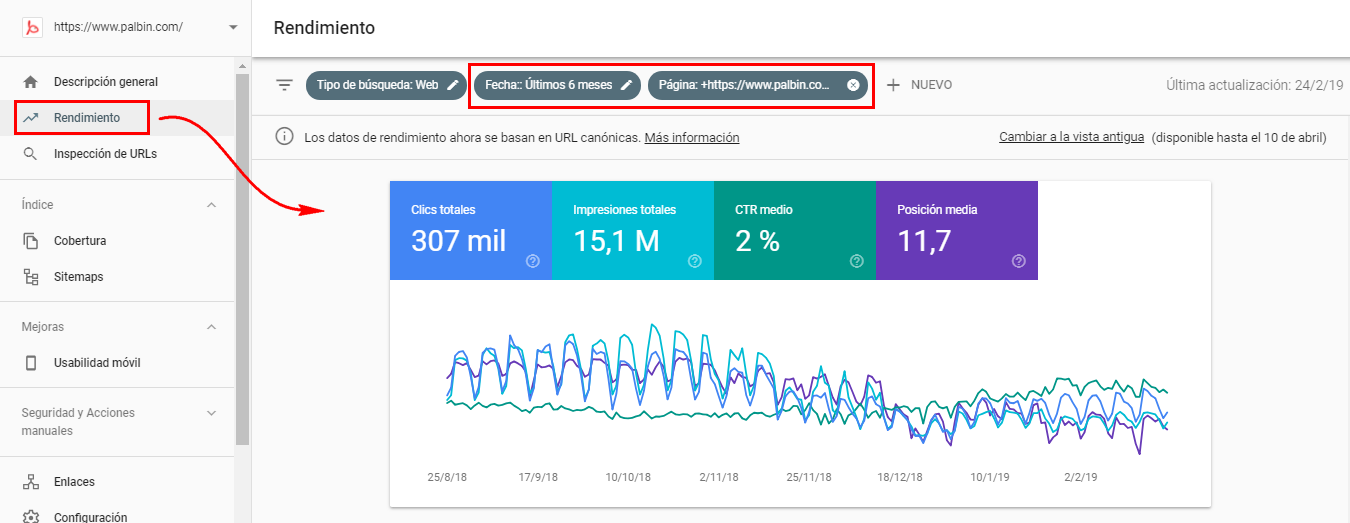Go to Inspección de URLs
This screenshot has height=523, width=1350.
(105, 154)
